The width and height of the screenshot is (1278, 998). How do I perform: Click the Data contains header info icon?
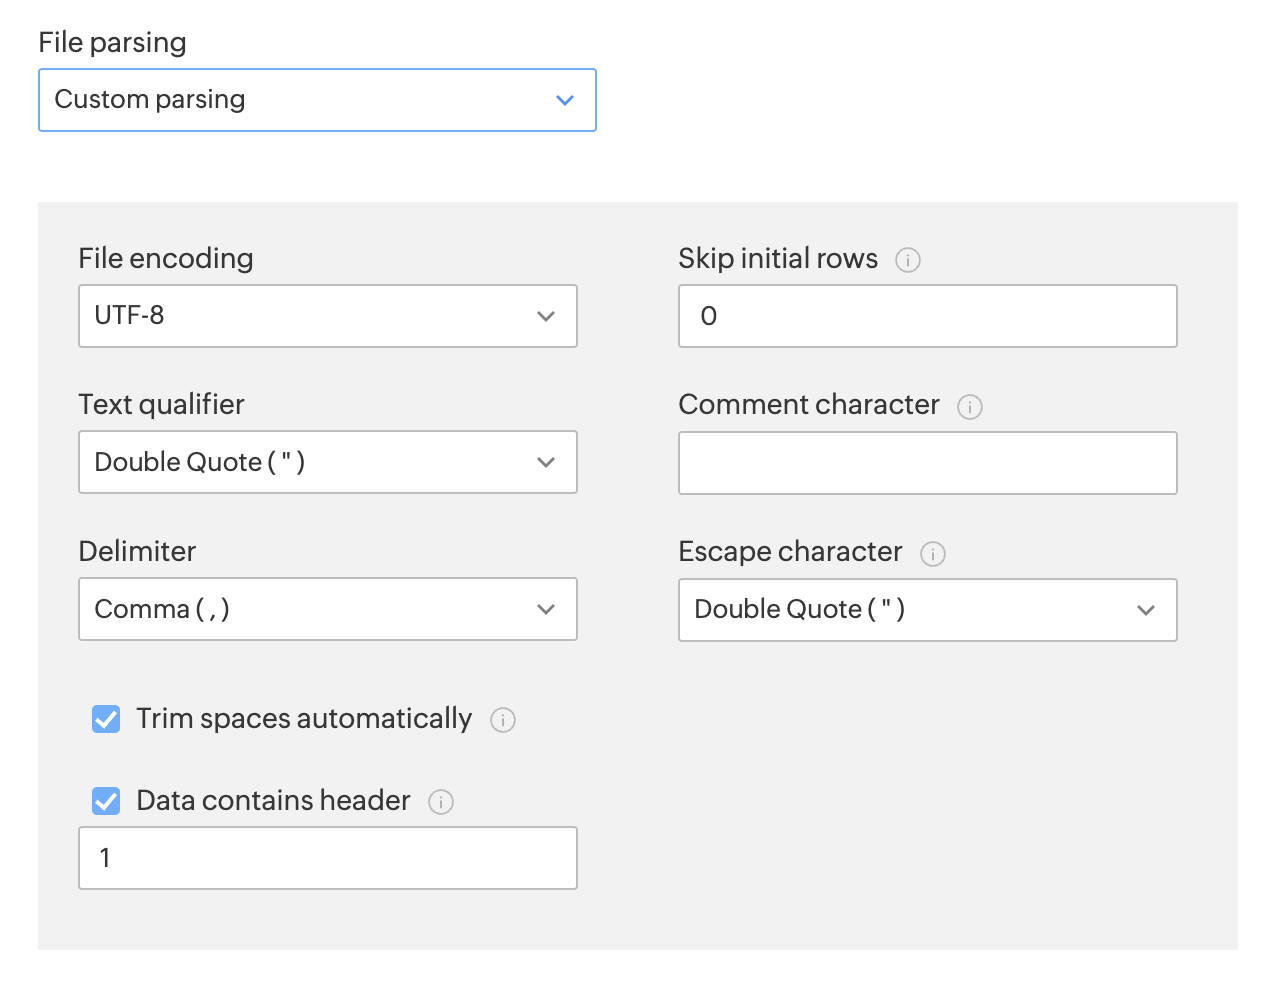tap(441, 802)
